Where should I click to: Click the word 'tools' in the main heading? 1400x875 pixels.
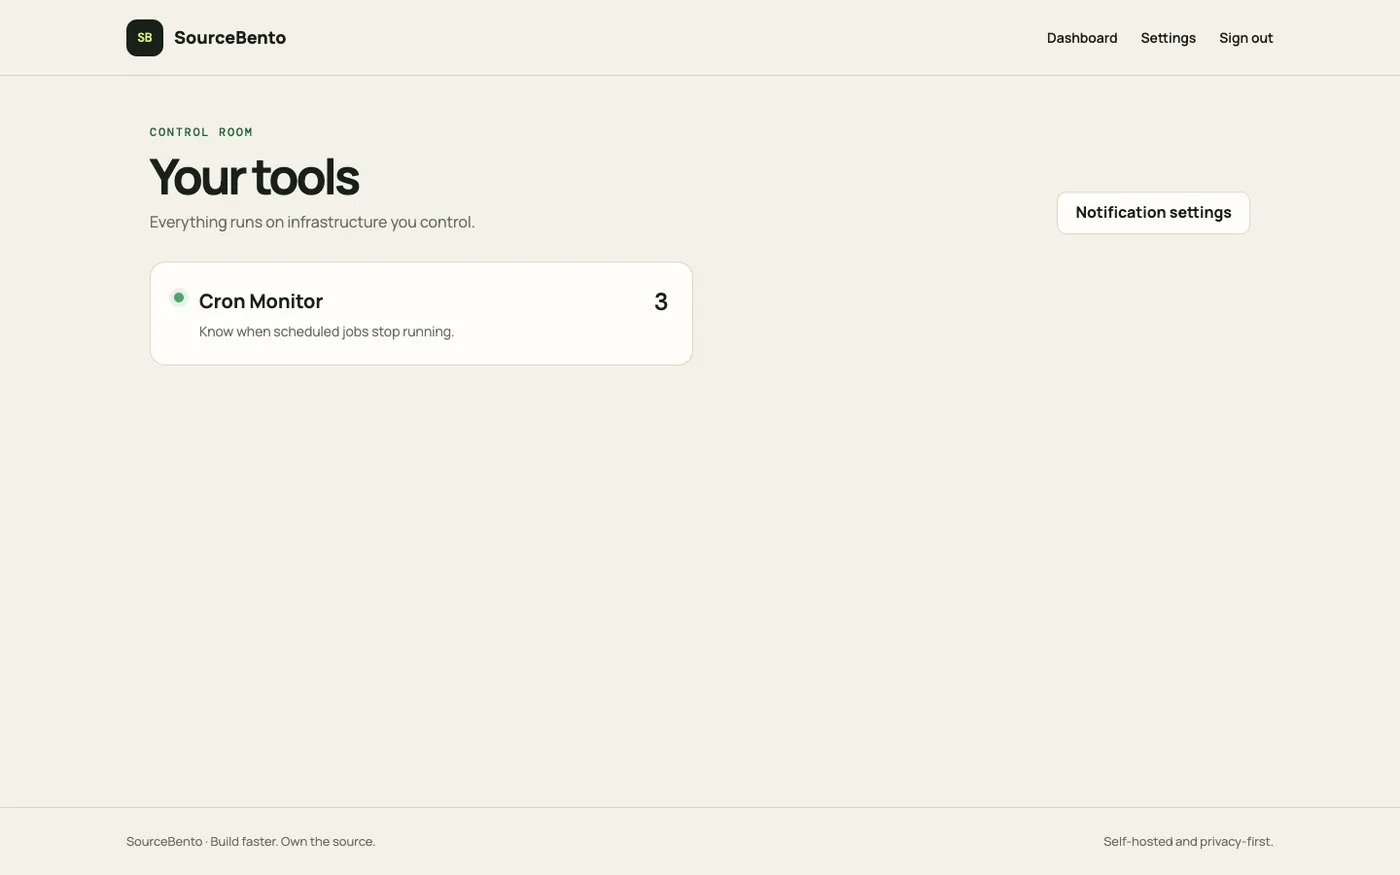(x=305, y=177)
